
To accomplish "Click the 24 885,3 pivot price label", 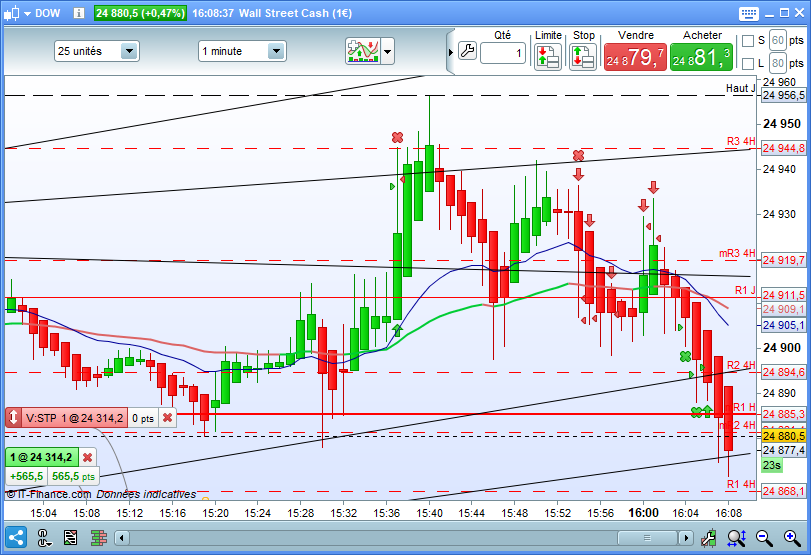I will [x=784, y=414].
